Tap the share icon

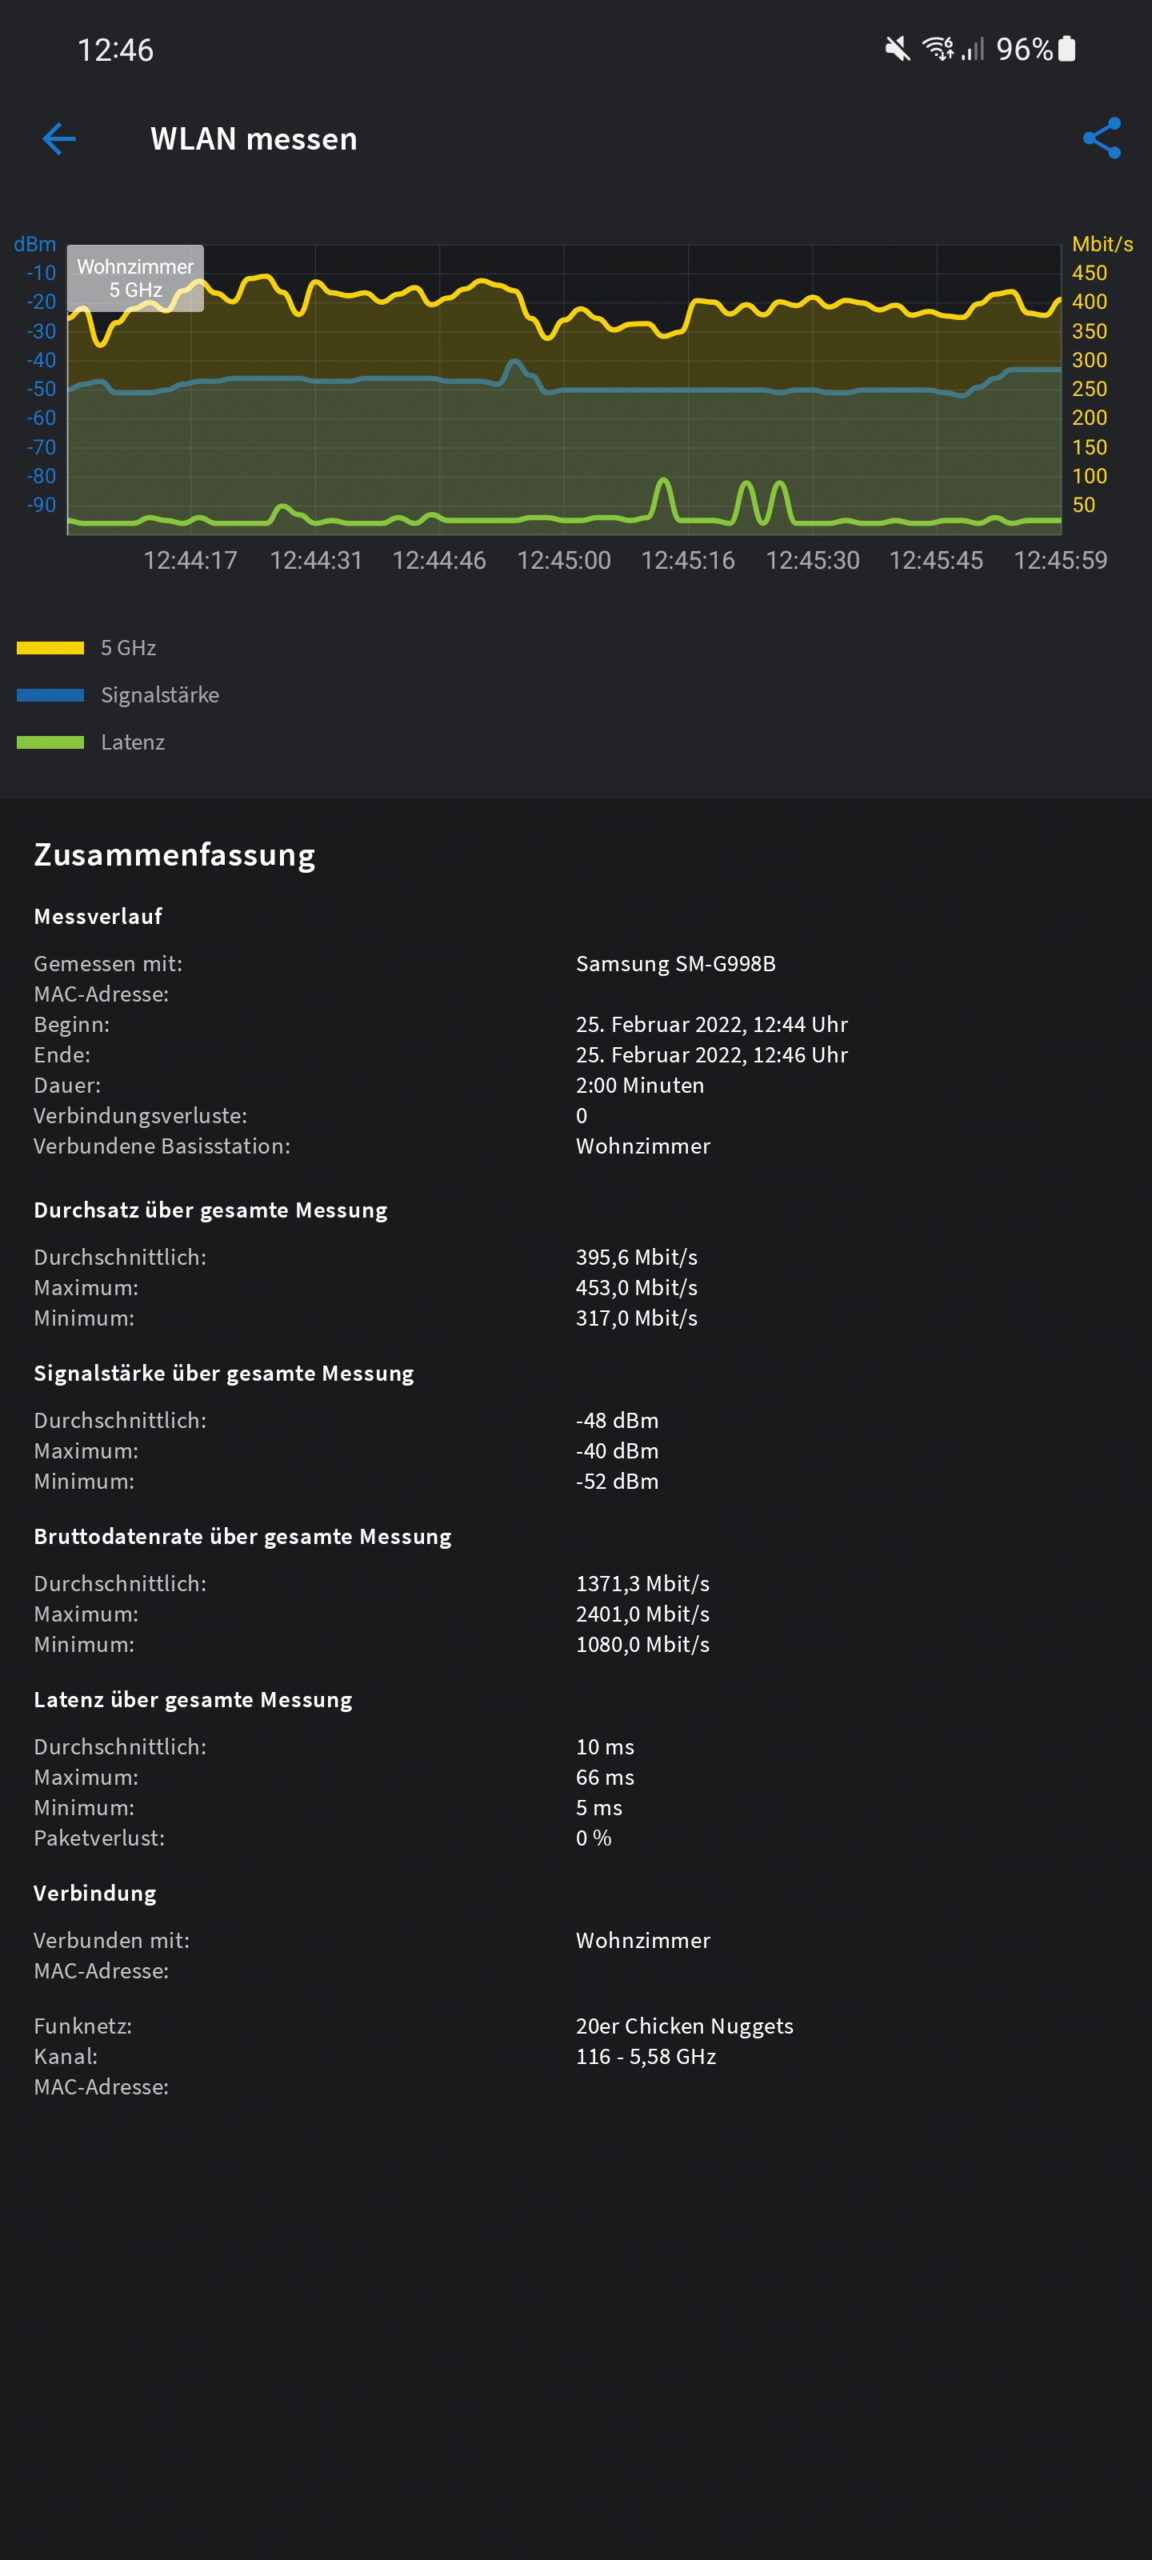[x=1101, y=139]
